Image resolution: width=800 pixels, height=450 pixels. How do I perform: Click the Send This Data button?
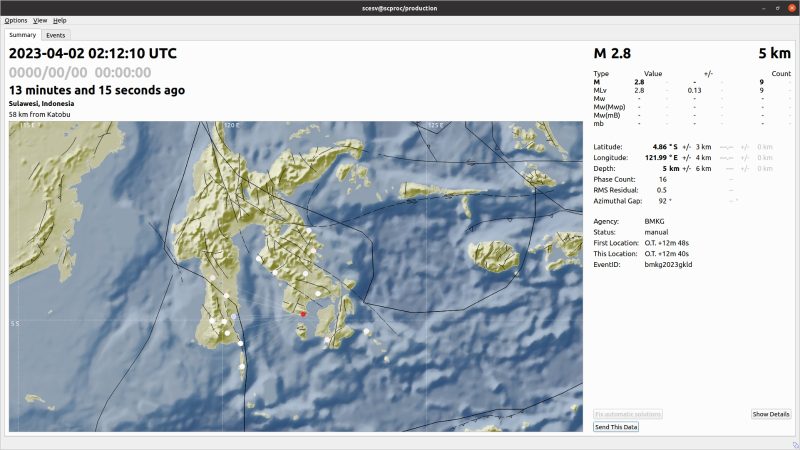click(x=616, y=427)
